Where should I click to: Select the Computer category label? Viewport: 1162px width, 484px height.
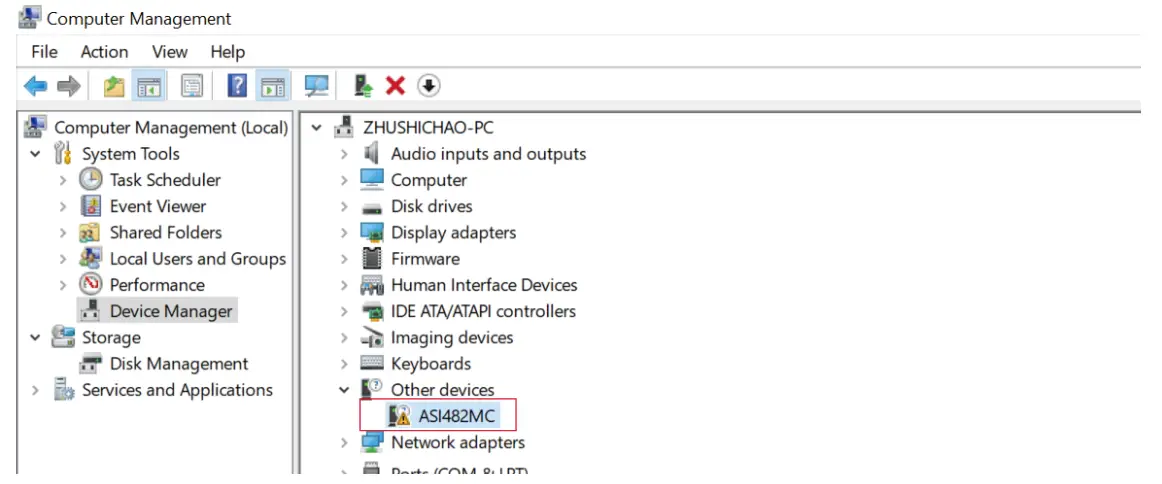(429, 180)
